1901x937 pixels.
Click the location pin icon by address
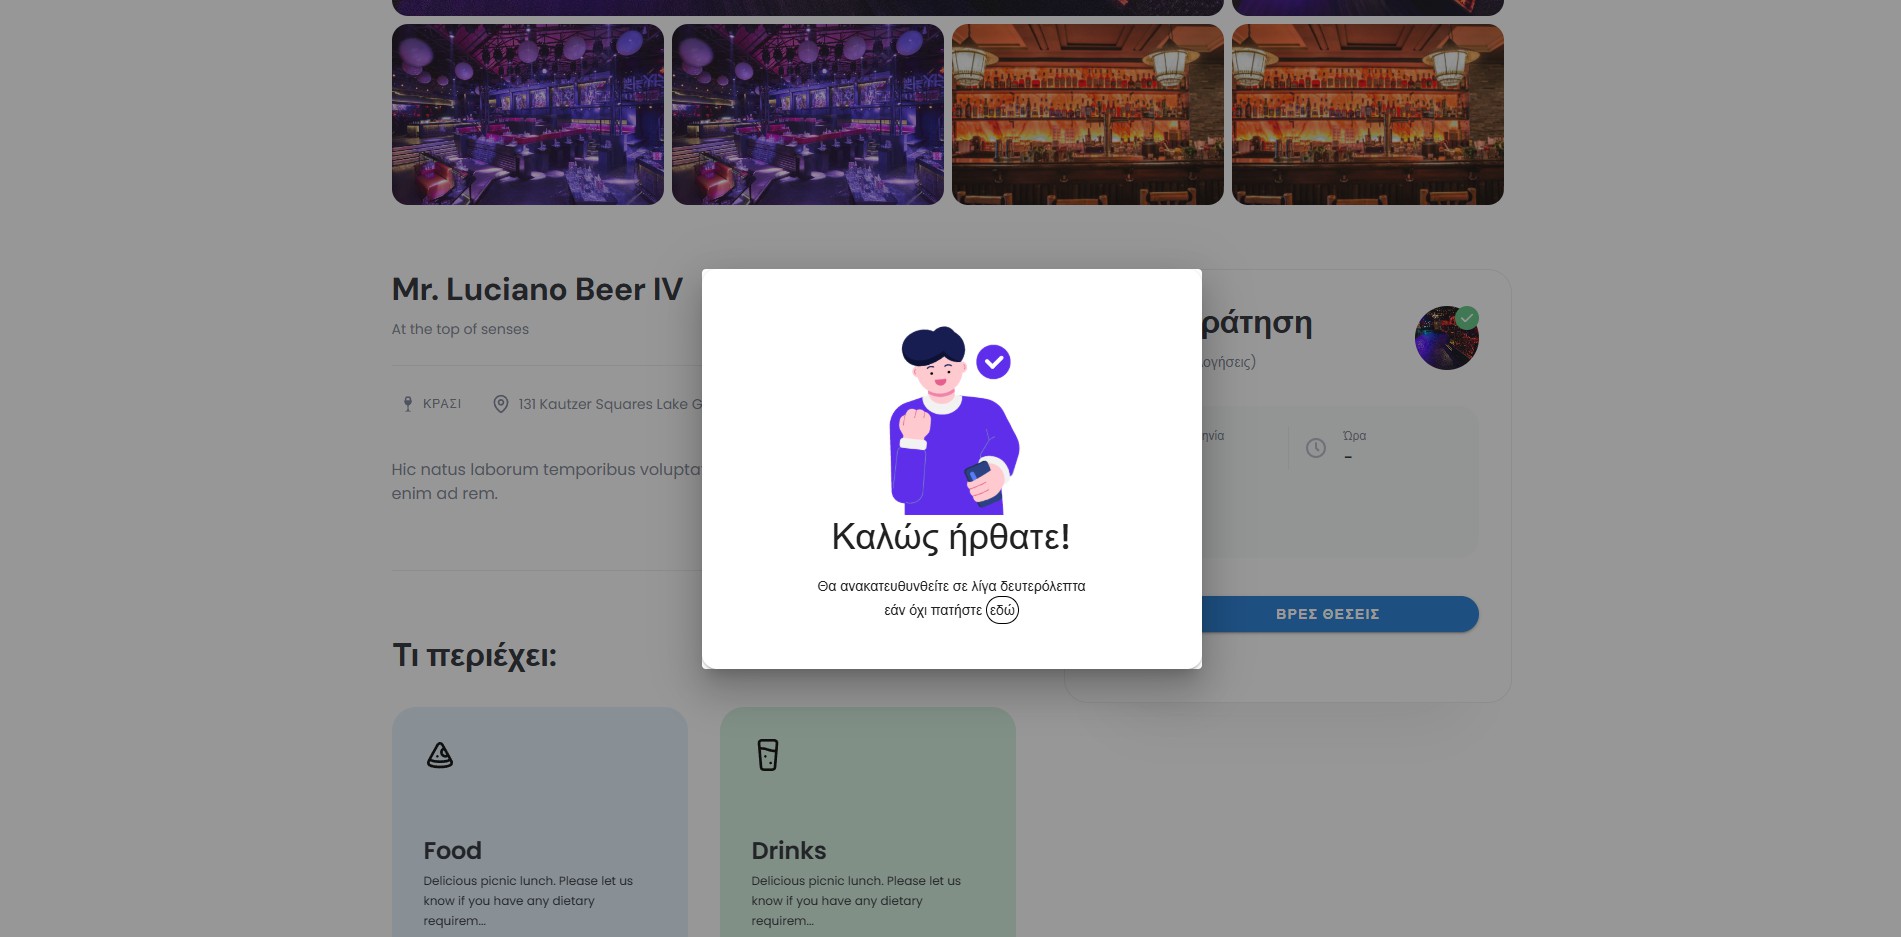point(501,404)
